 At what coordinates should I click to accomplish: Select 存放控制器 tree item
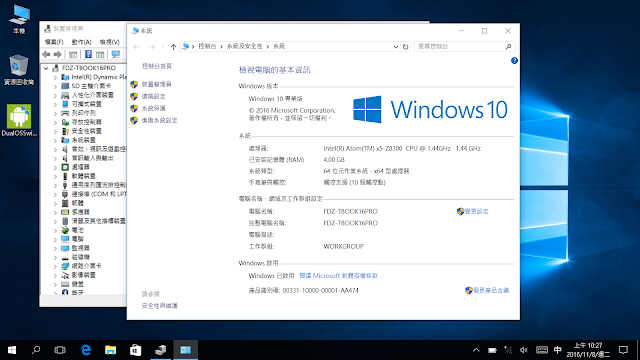click(x=86, y=122)
